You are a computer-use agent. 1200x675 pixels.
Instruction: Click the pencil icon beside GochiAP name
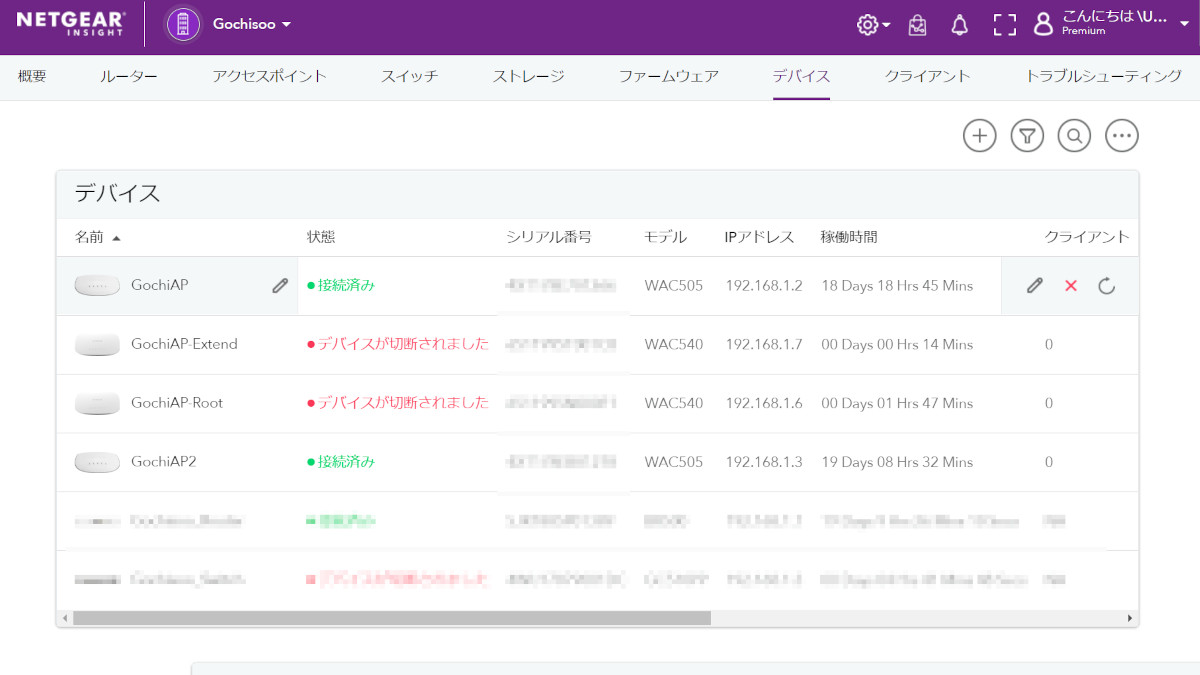coord(280,286)
